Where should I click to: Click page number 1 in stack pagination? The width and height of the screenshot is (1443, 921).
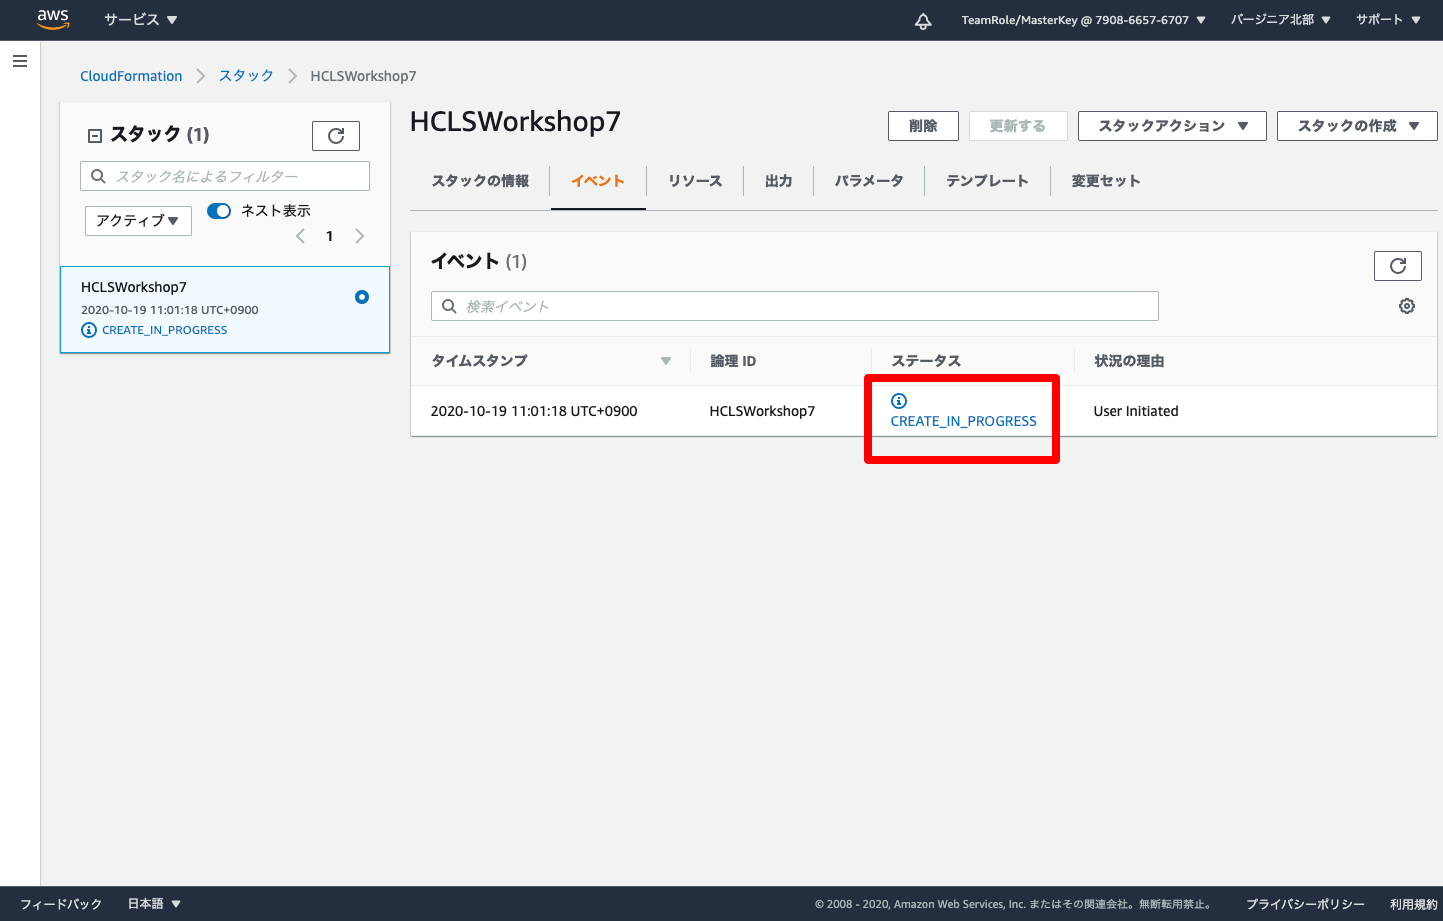(x=330, y=236)
